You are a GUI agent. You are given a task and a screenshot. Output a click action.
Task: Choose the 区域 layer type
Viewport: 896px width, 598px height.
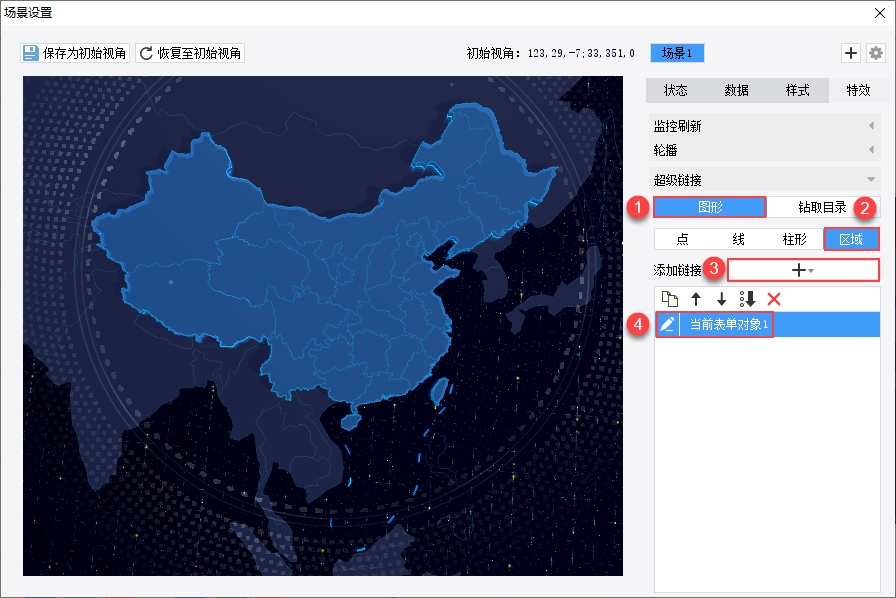pyautogui.click(x=851, y=239)
